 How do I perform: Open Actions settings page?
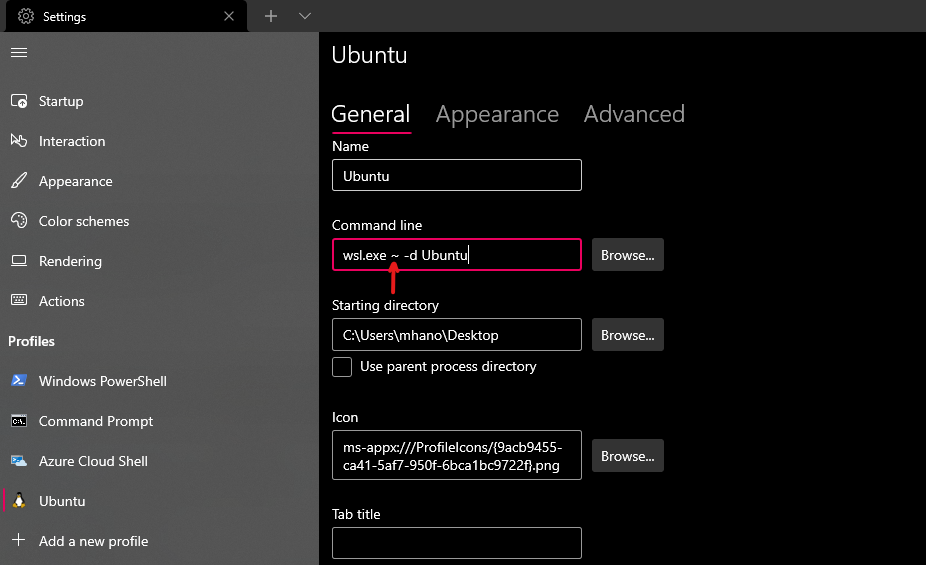[159, 301]
